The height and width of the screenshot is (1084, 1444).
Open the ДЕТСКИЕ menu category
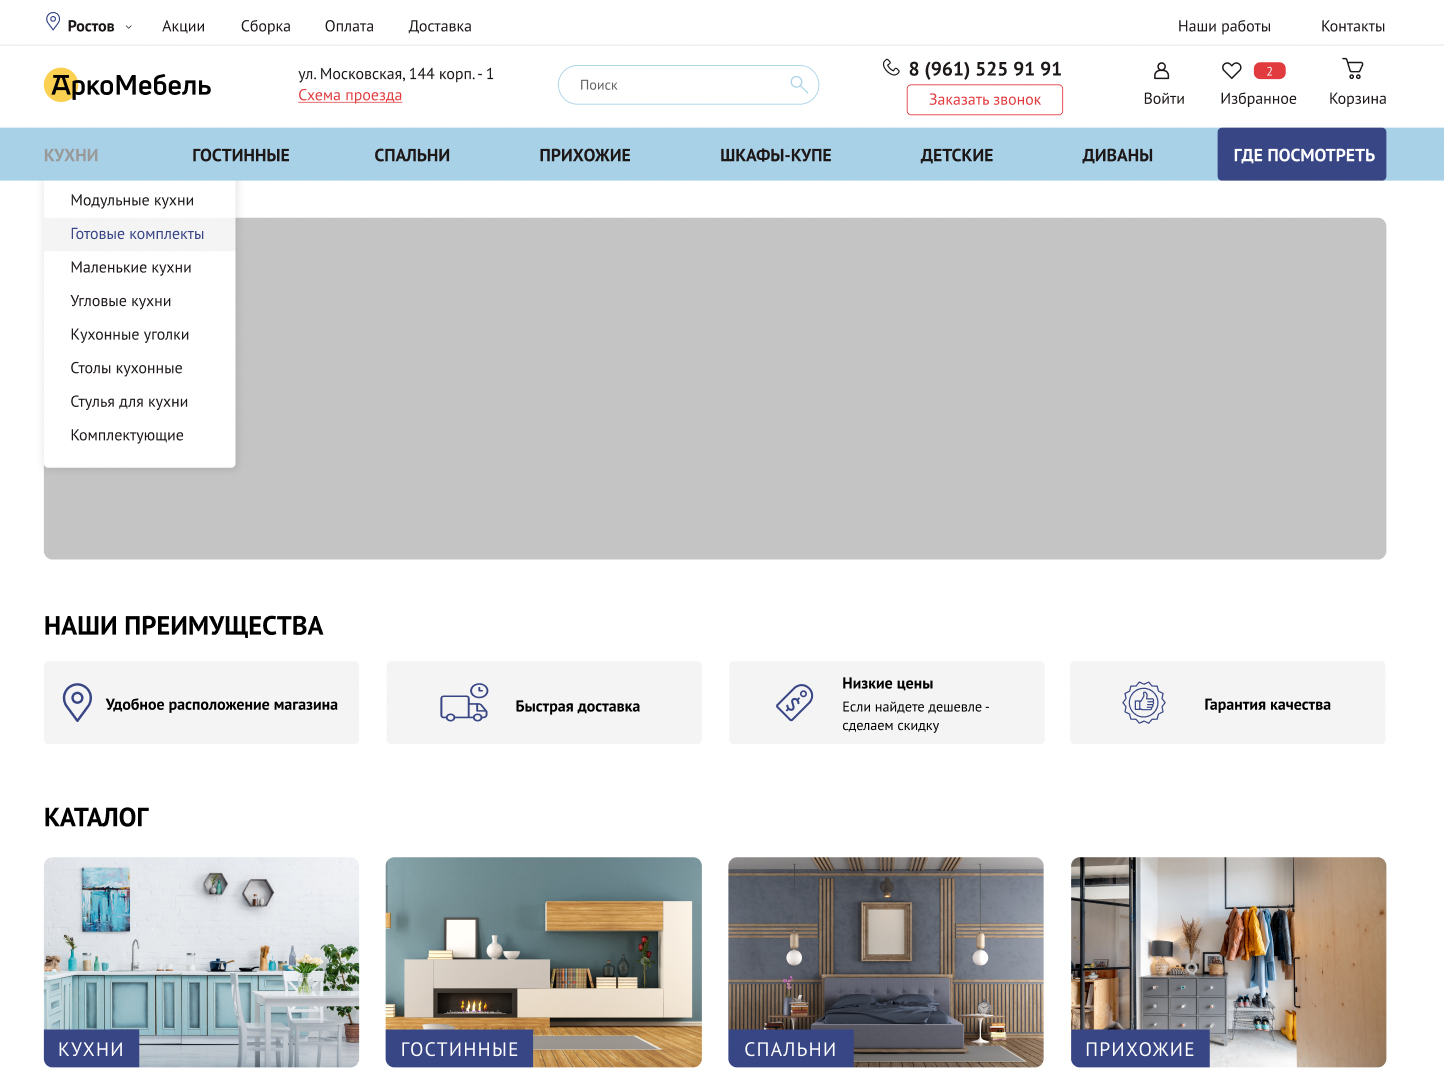[x=957, y=155]
